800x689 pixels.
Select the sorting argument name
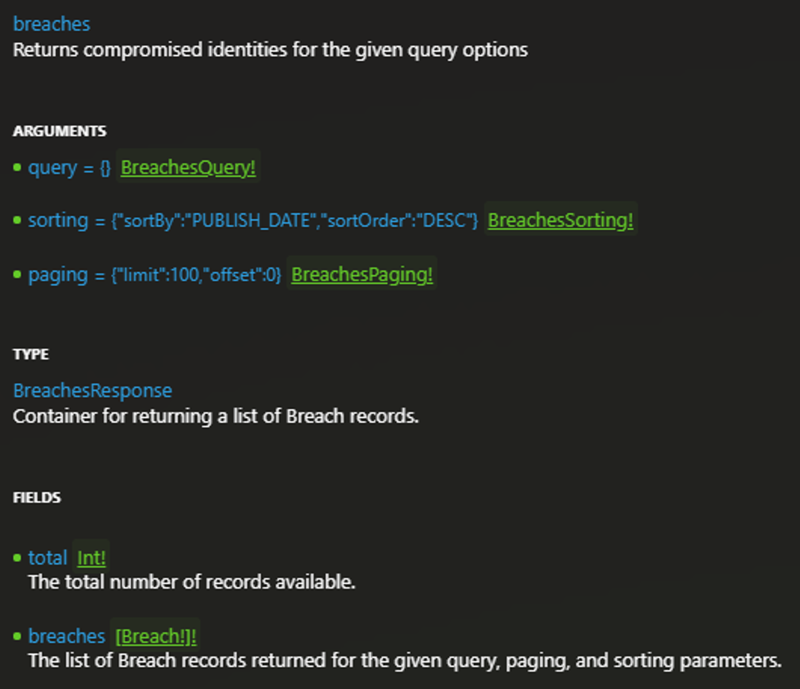coord(58,221)
